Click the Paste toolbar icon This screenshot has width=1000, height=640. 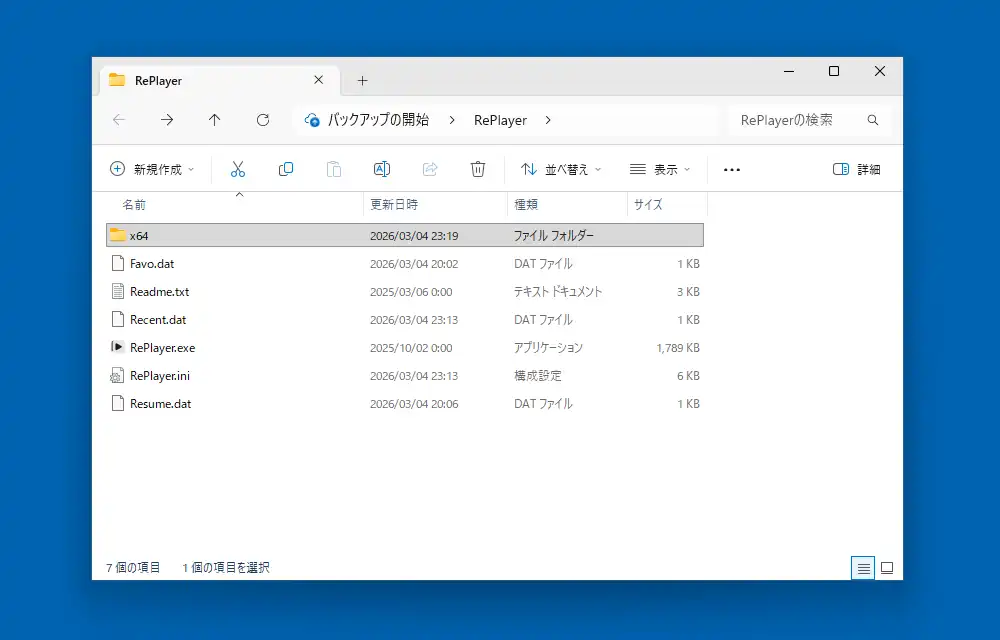[334, 169]
